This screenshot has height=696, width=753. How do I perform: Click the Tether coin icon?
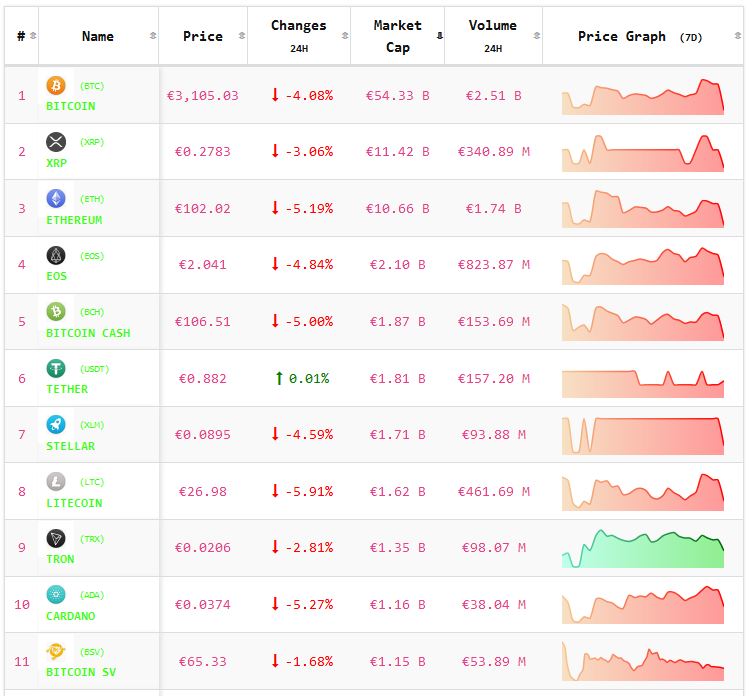[x=56, y=369]
